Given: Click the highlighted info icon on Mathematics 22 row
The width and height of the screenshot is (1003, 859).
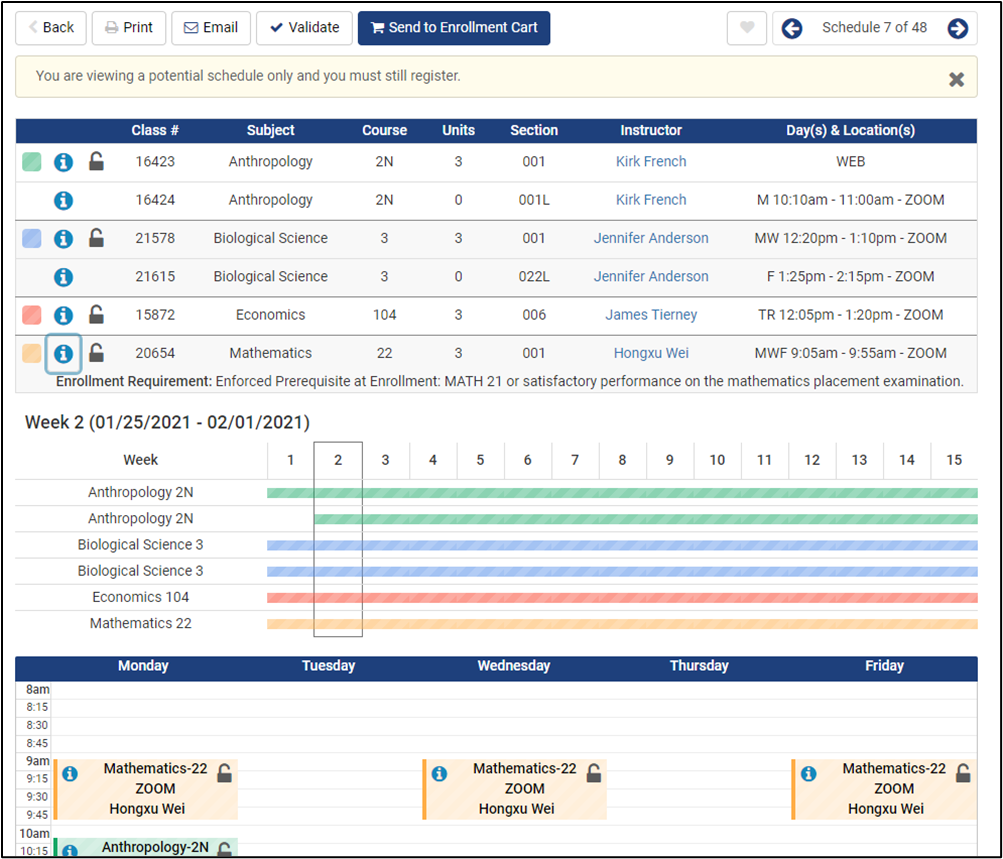Looking at the screenshot, I should 63,353.
